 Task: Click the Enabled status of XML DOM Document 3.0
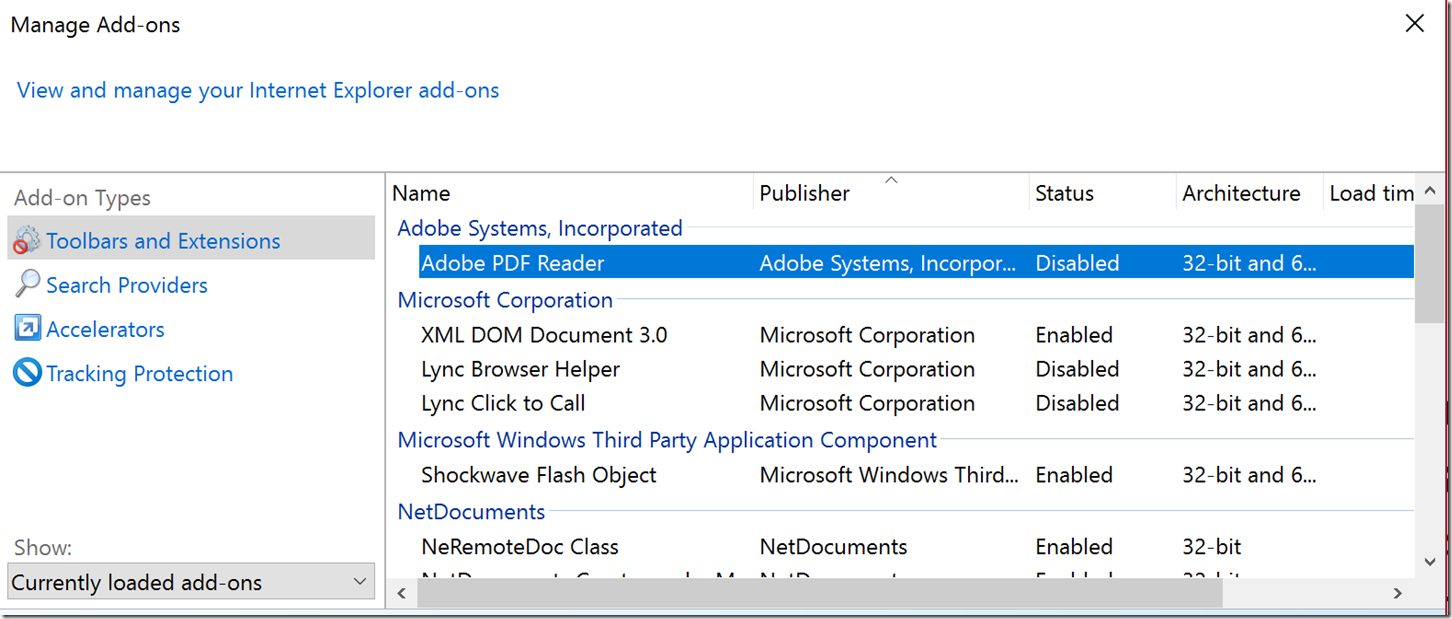[x=1074, y=335]
